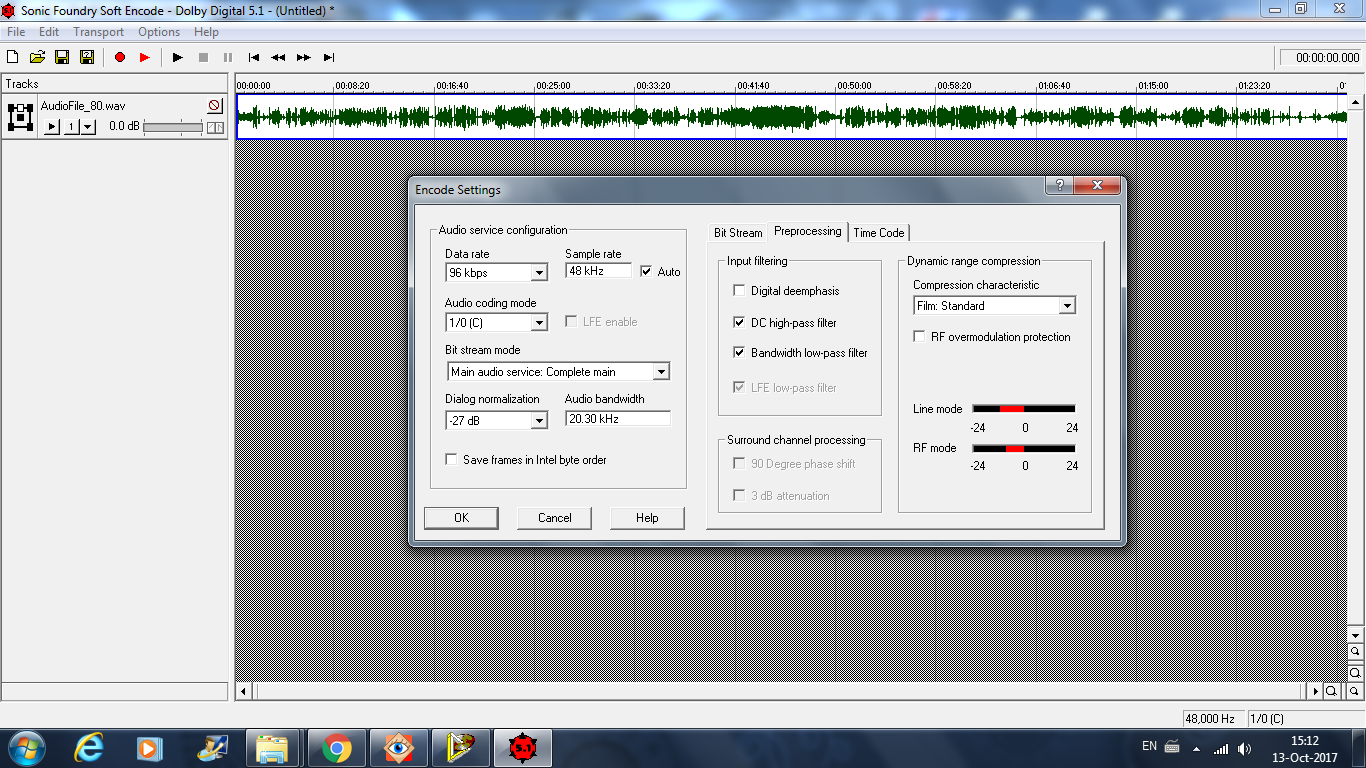Image resolution: width=1366 pixels, height=768 pixels.
Task: Click the Sample rate field showing 48 kHz
Action: pos(598,271)
